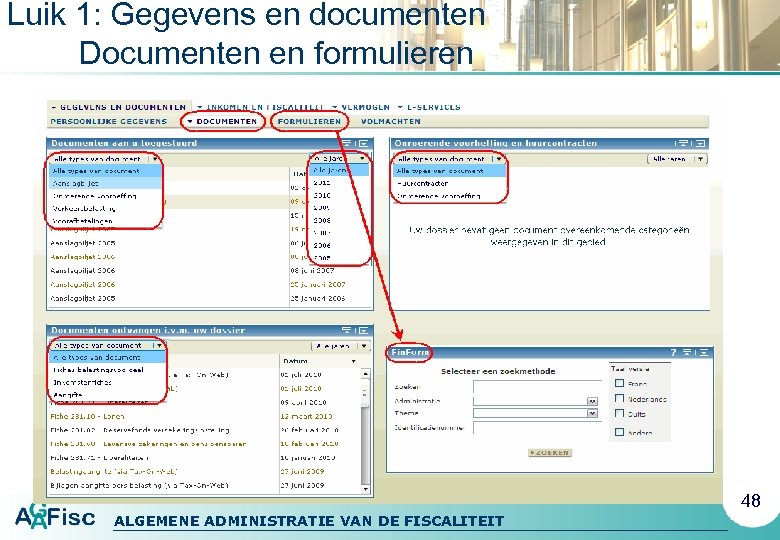The image size is (780, 540).
Task: Open the Aanslagbiljet dated 08 juni 2007
Action: click(83, 270)
